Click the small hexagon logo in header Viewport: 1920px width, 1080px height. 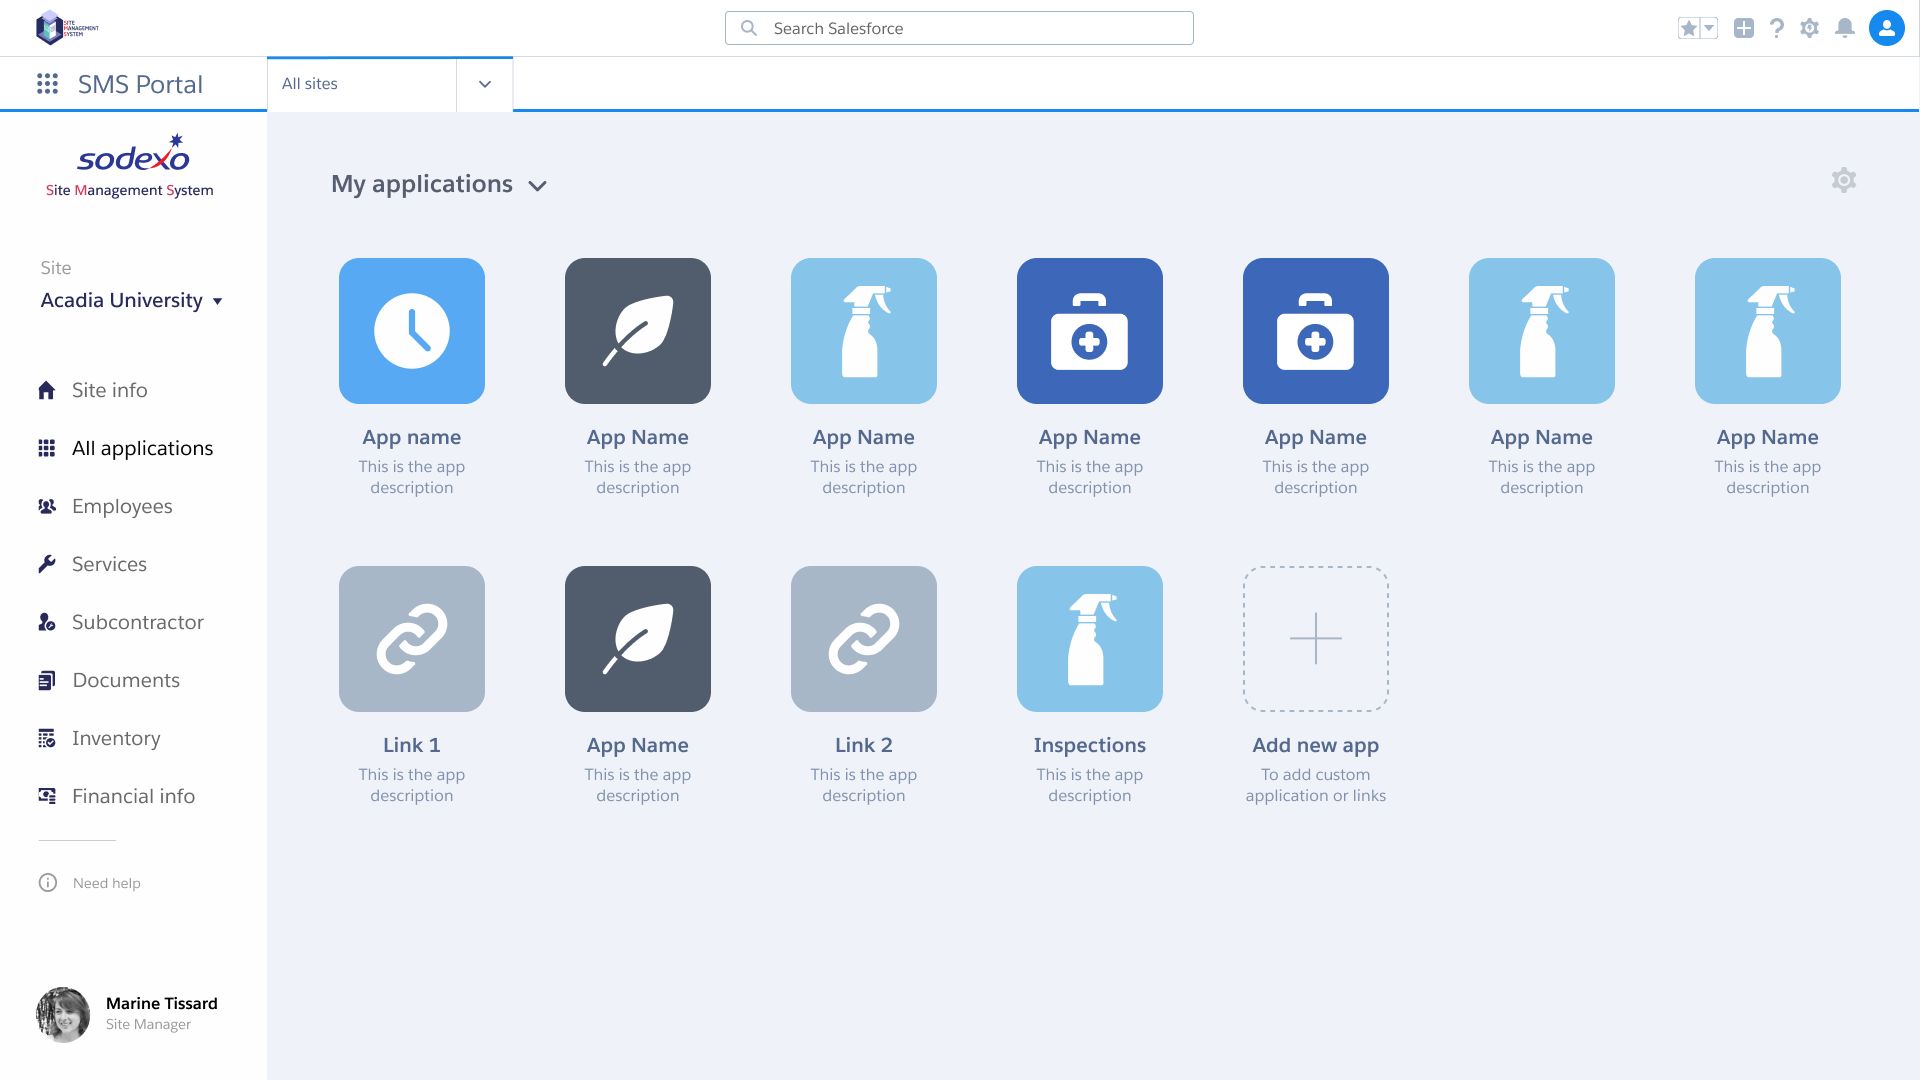[67, 28]
